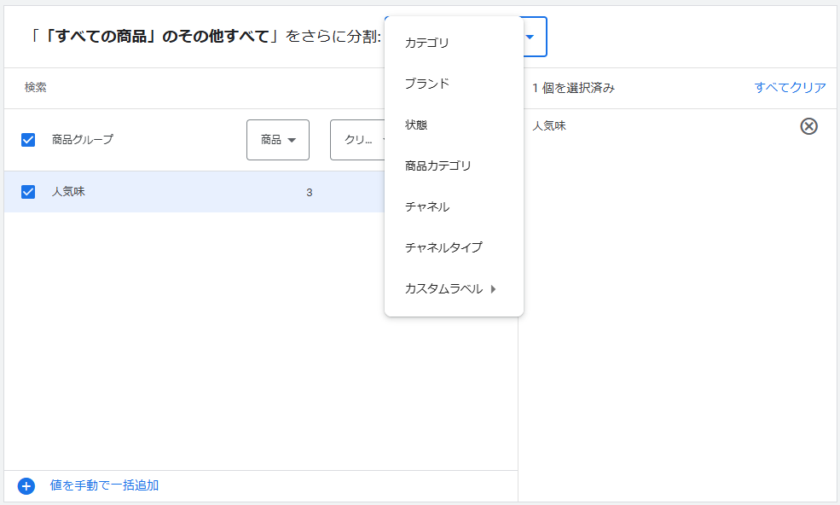This screenshot has height=505, width=840.
Task: Choose チャネル from the list
Action: pyautogui.click(x=427, y=207)
